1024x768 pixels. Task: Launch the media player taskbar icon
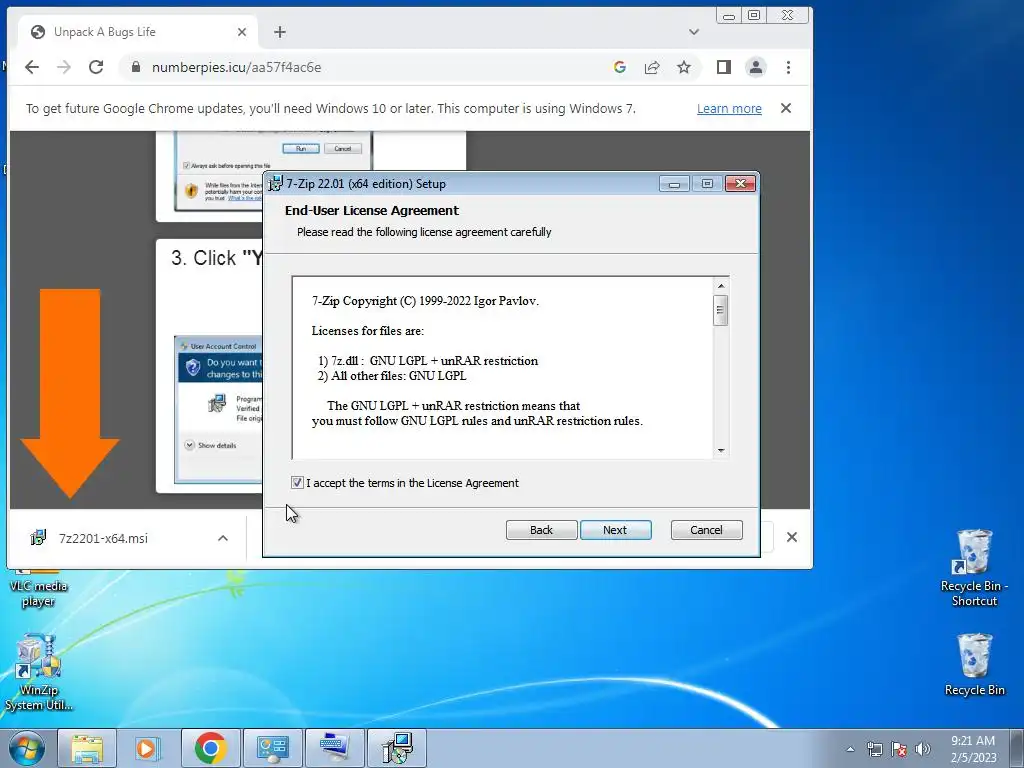click(148, 748)
